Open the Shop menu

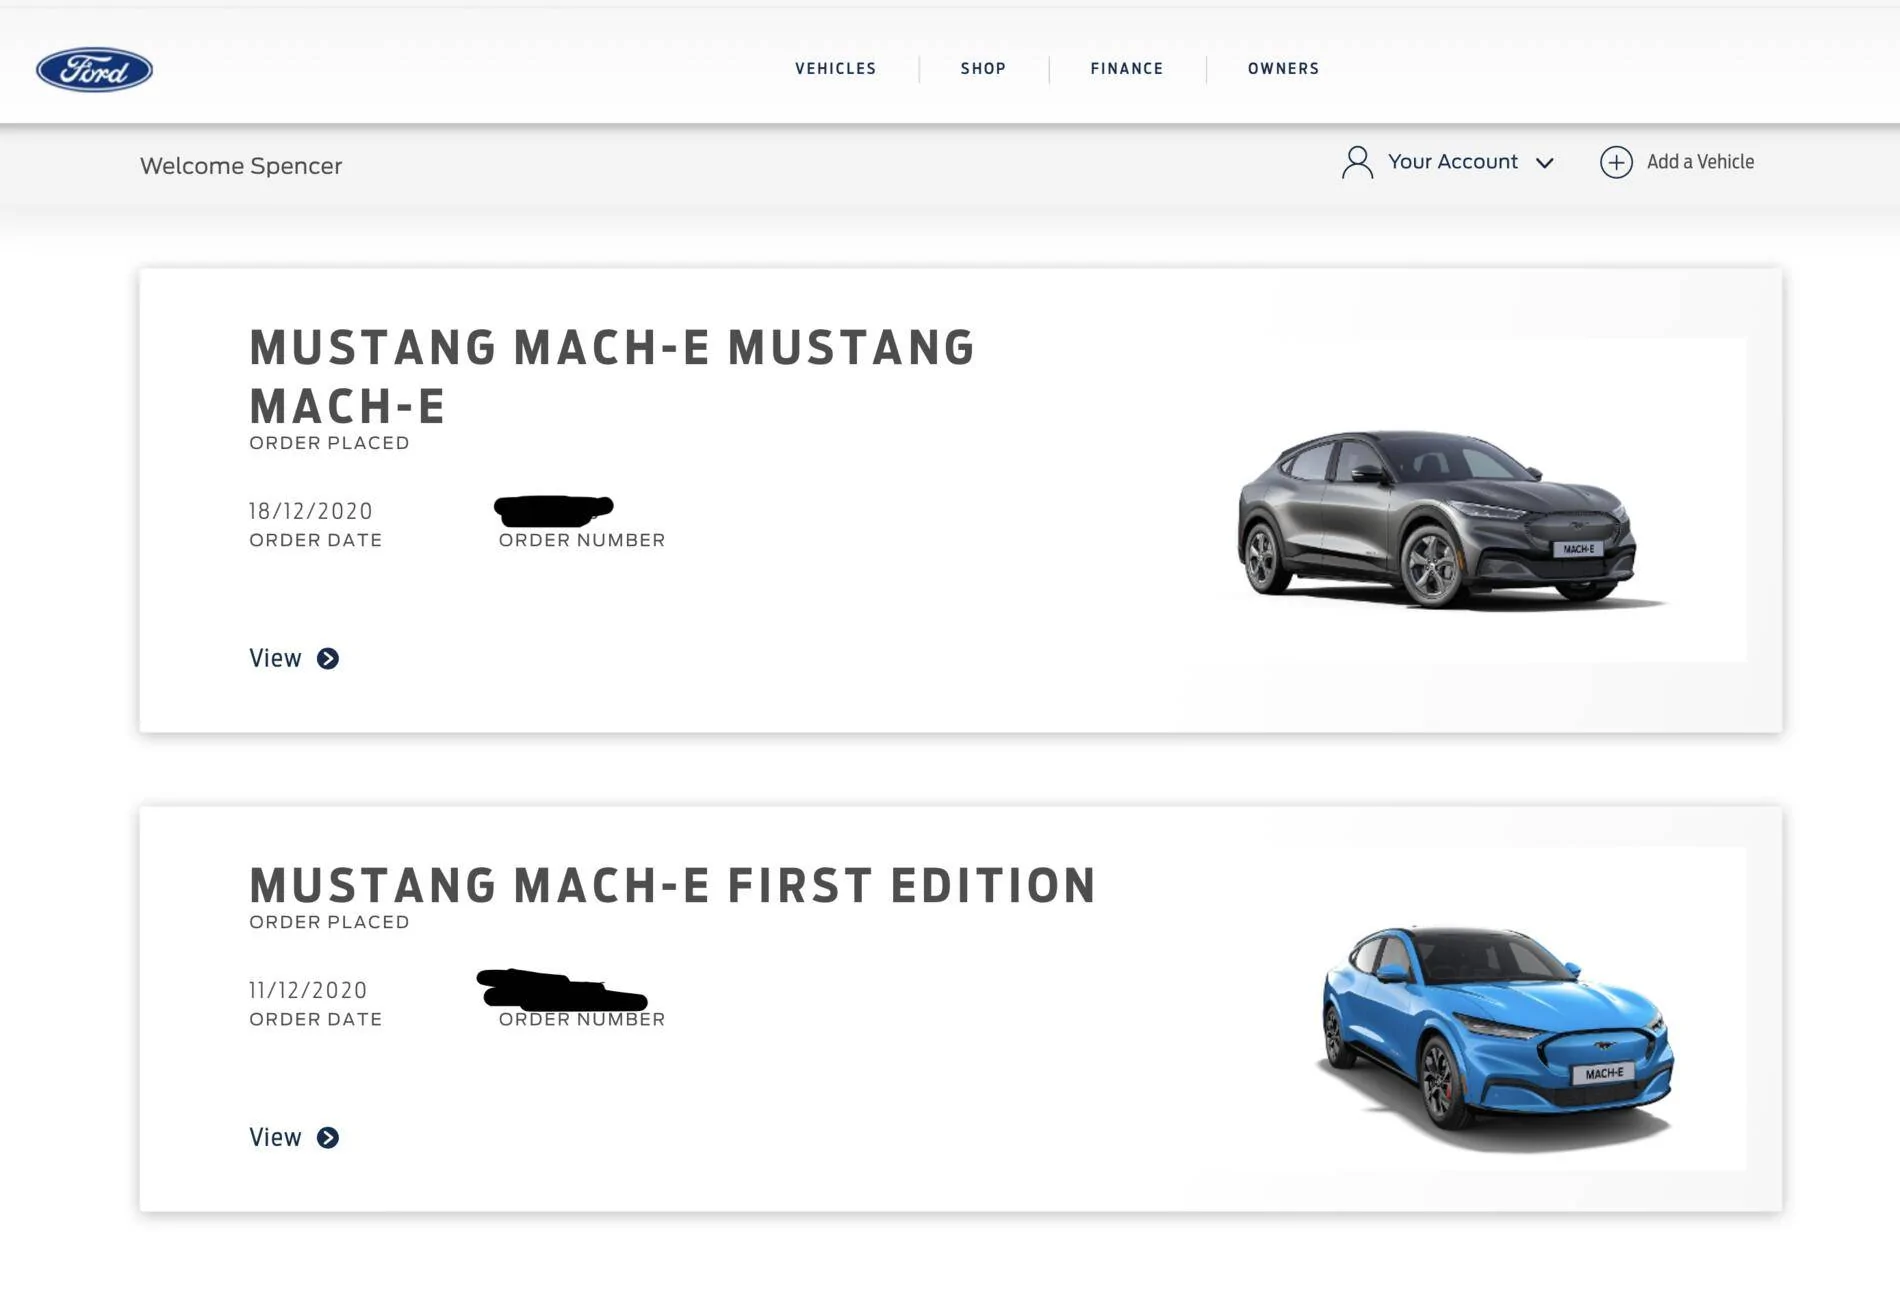pyautogui.click(x=983, y=69)
